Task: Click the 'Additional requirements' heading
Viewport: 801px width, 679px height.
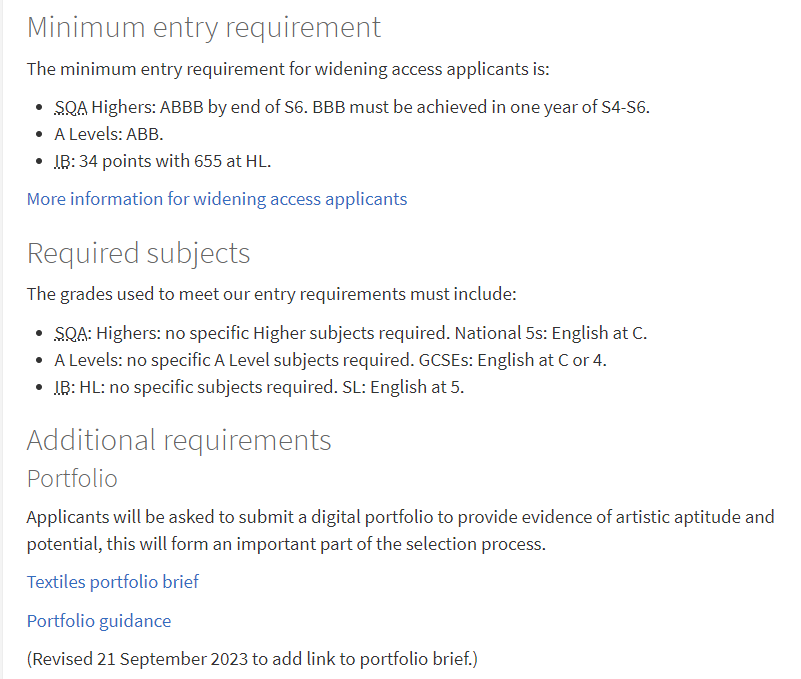Action: pyautogui.click(x=179, y=440)
